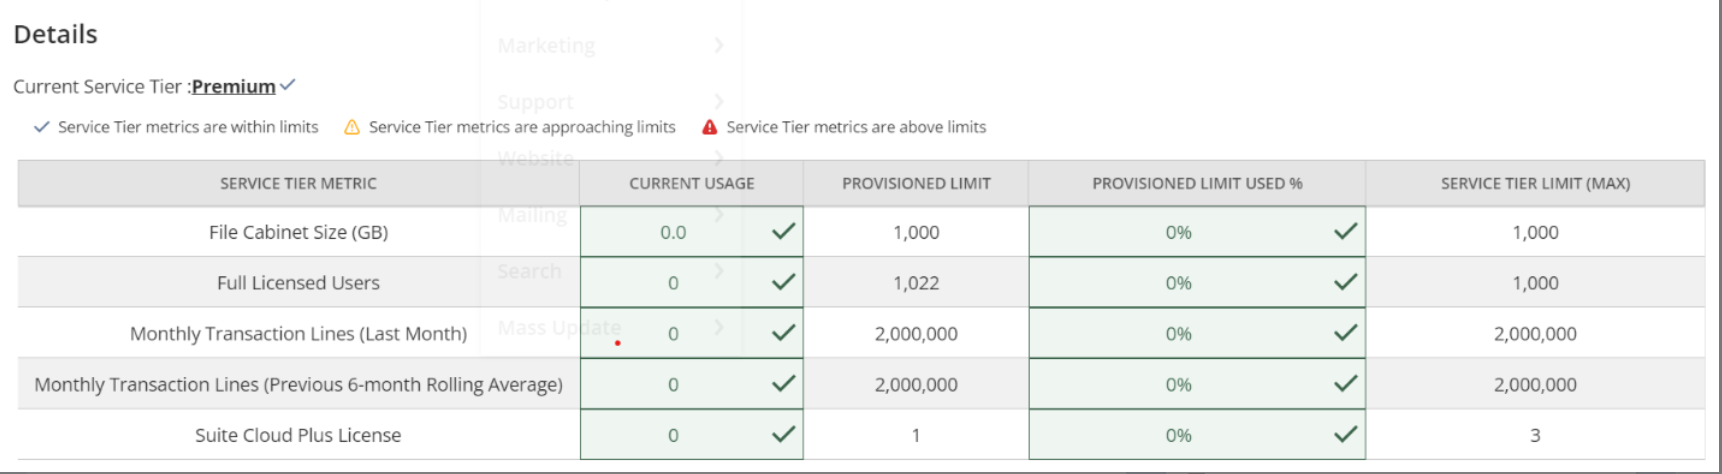1722x474 pixels.
Task: Click File Cabinet Size current usage checkmark
Action: [783, 232]
